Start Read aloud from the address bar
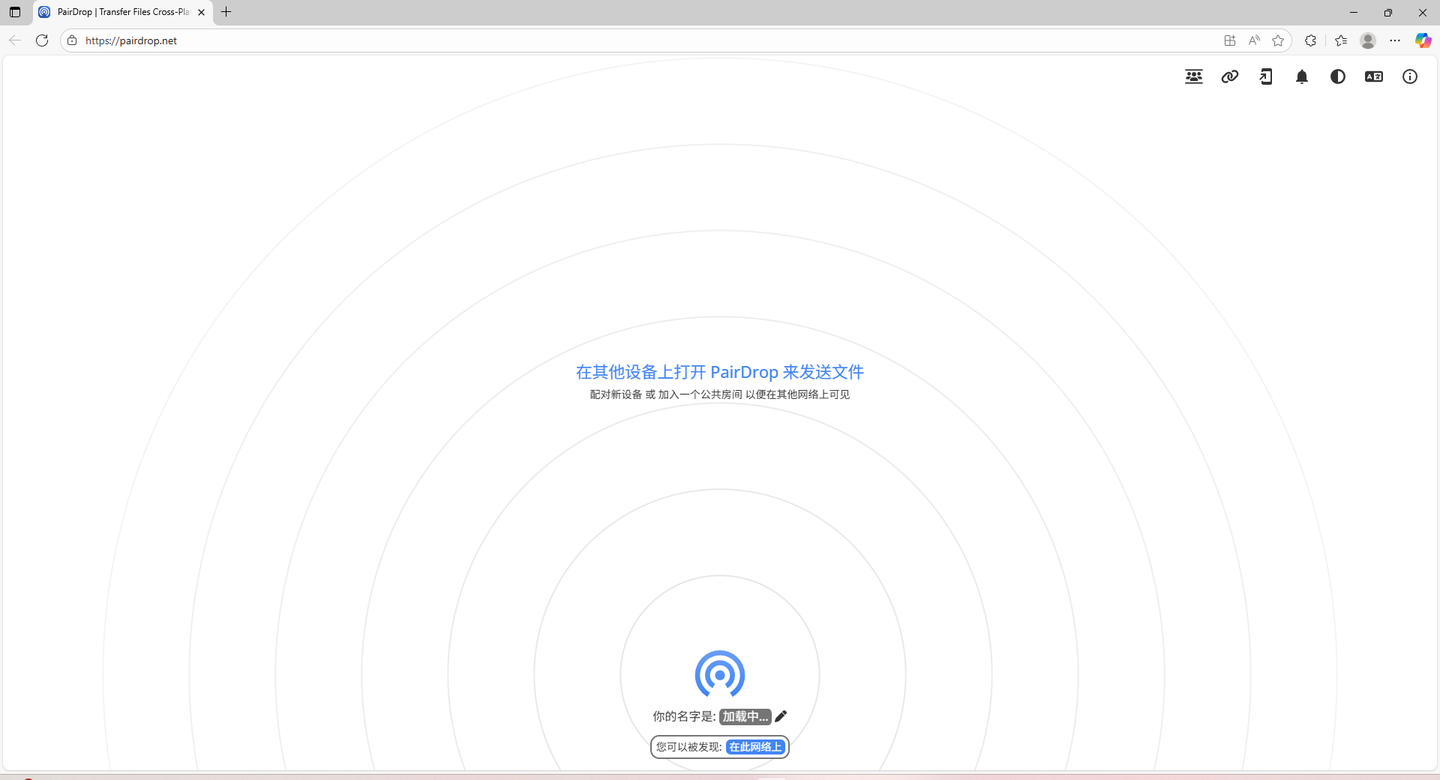Screen dimensions: 1440x780 click(x=1254, y=41)
